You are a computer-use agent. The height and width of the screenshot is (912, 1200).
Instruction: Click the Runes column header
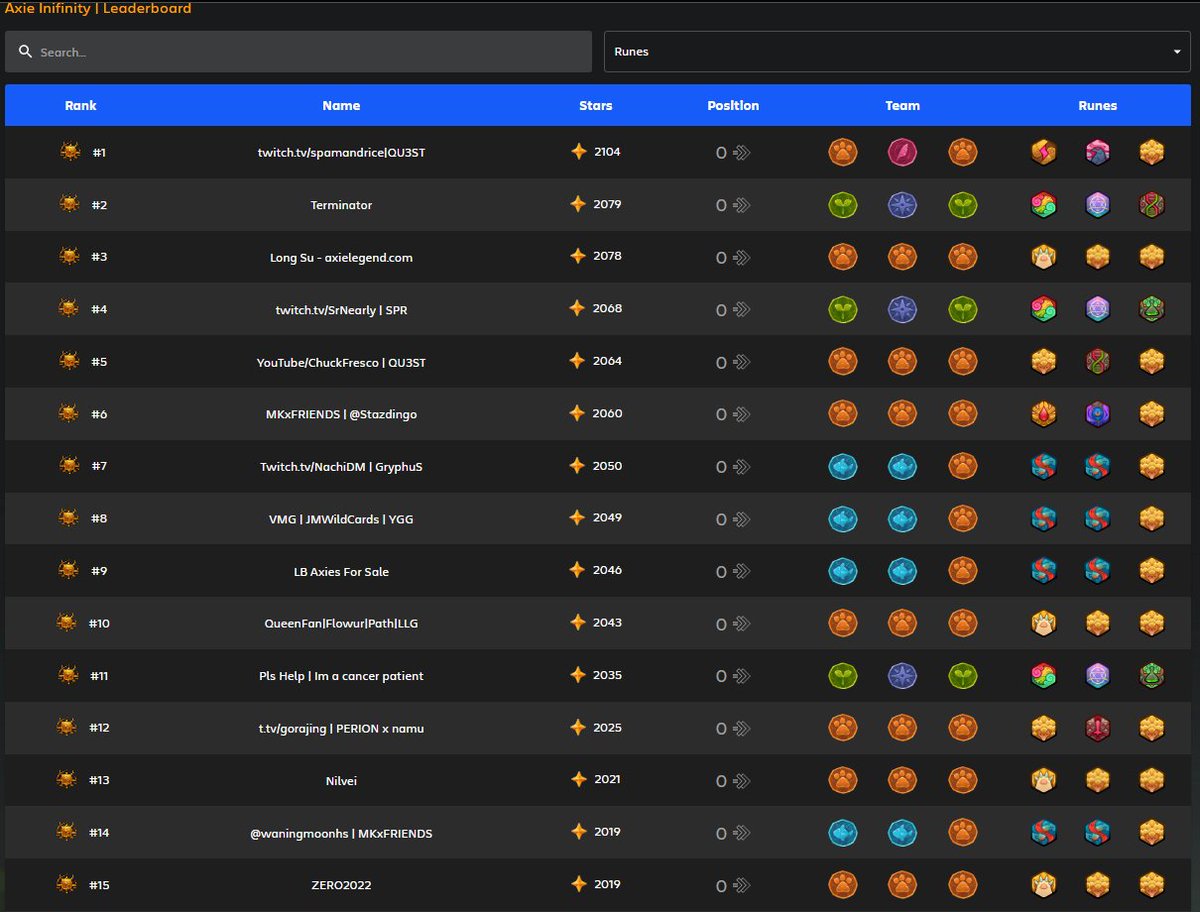tap(1098, 105)
